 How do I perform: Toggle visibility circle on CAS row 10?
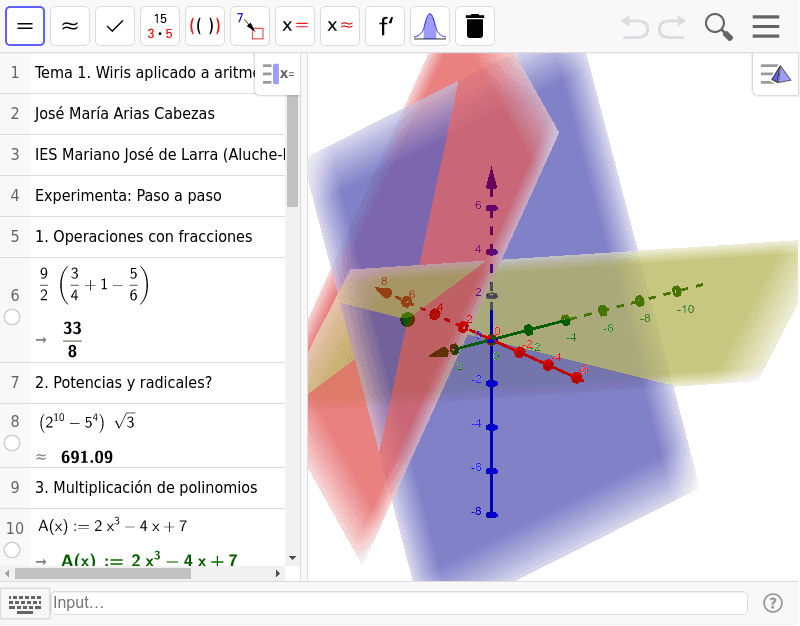(x=11, y=548)
